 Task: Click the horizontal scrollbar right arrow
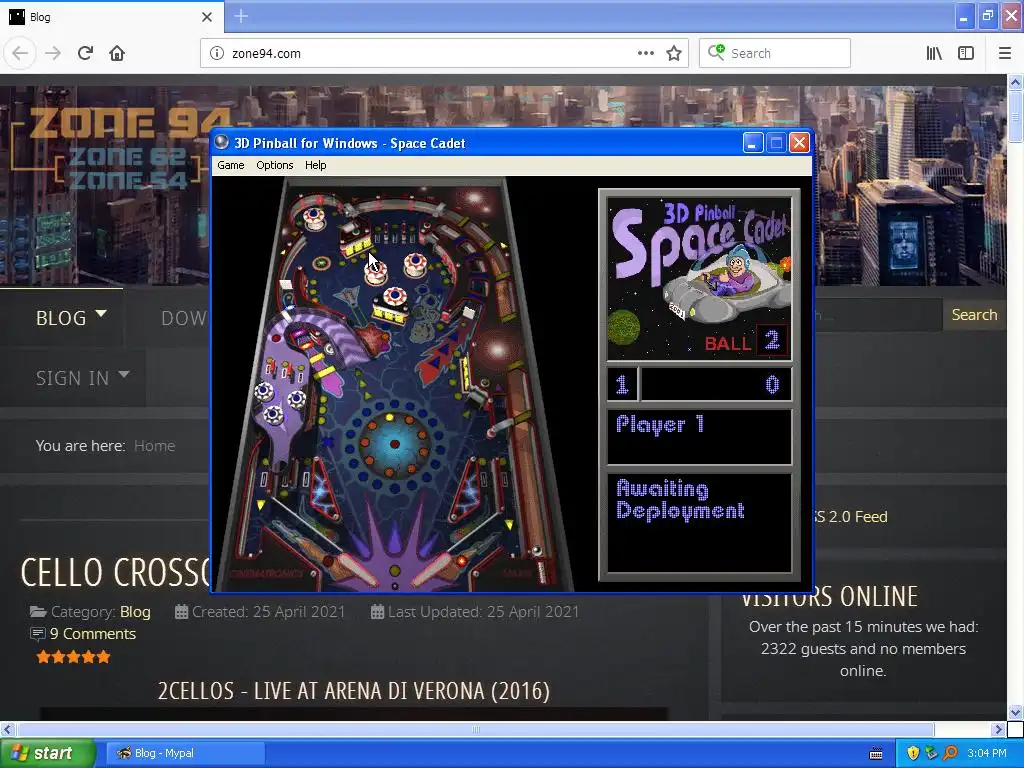coord(998,729)
